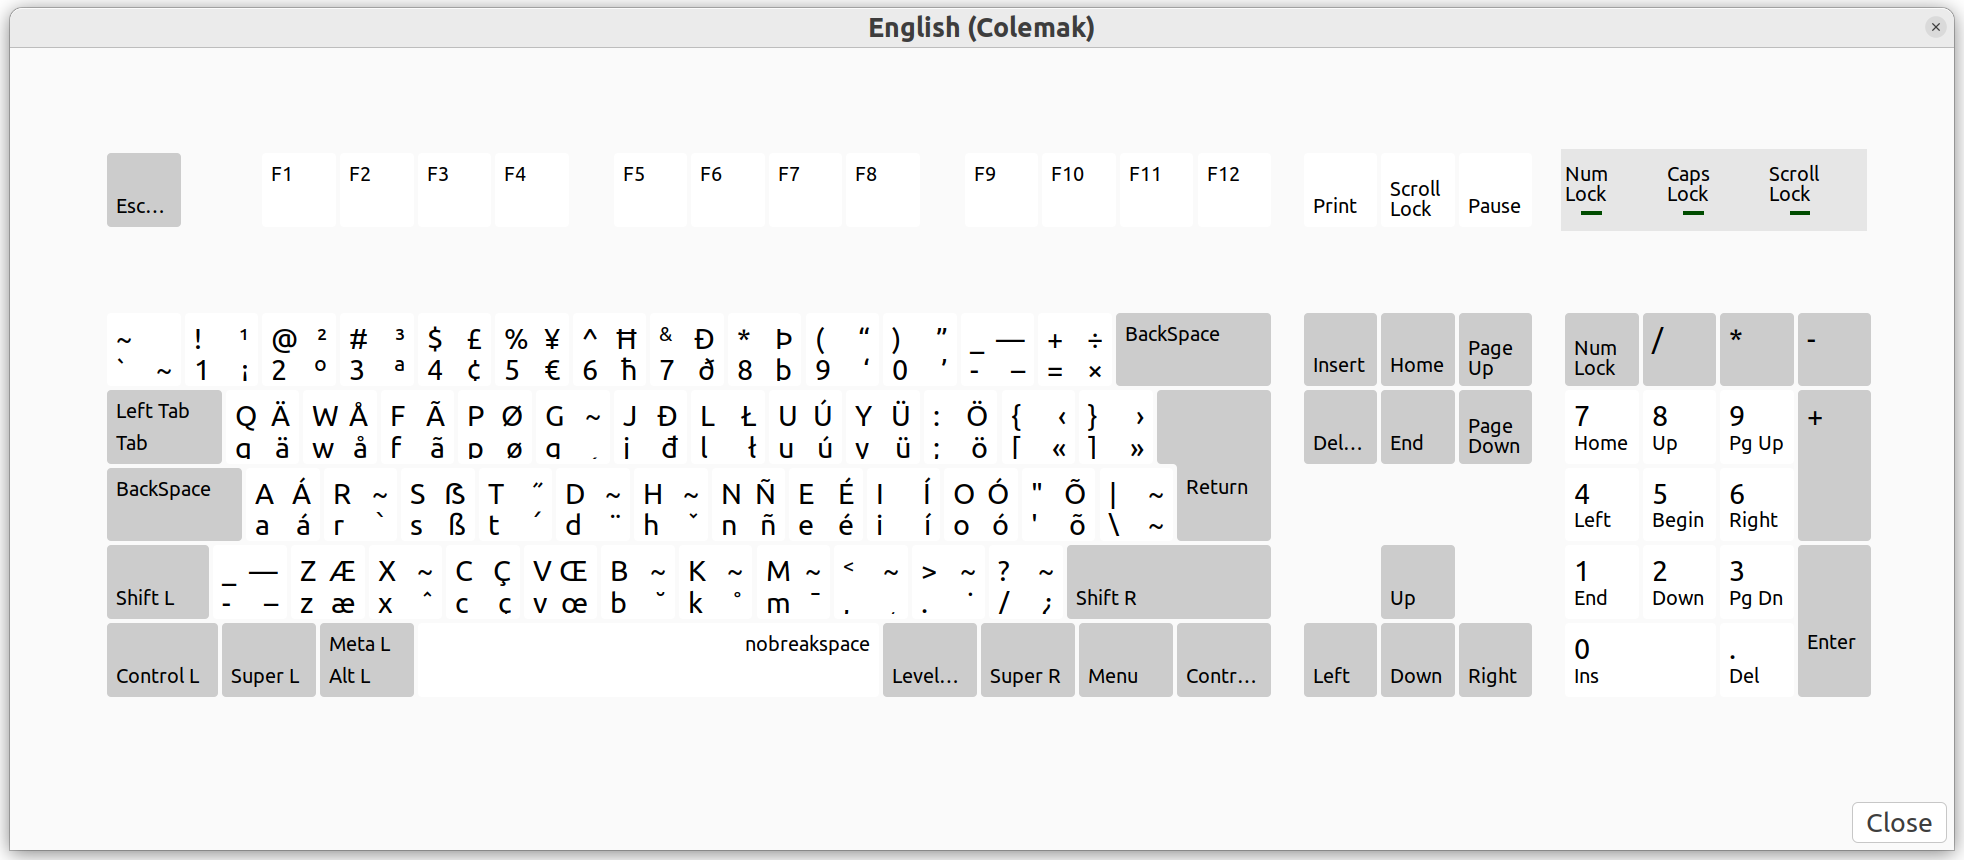Click the Home key next to Insert
This screenshot has width=1964, height=860.
coord(1417,350)
